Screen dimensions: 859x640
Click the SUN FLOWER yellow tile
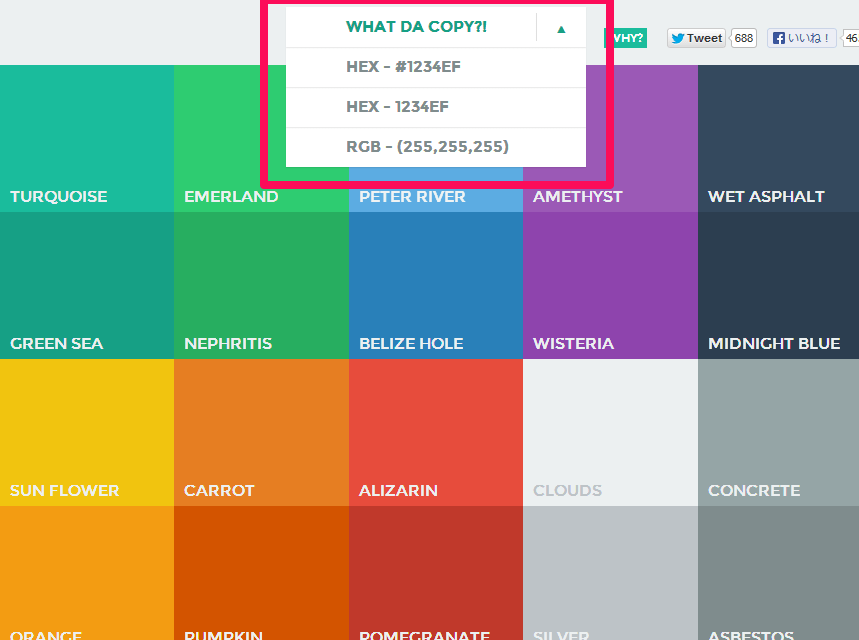87,430
